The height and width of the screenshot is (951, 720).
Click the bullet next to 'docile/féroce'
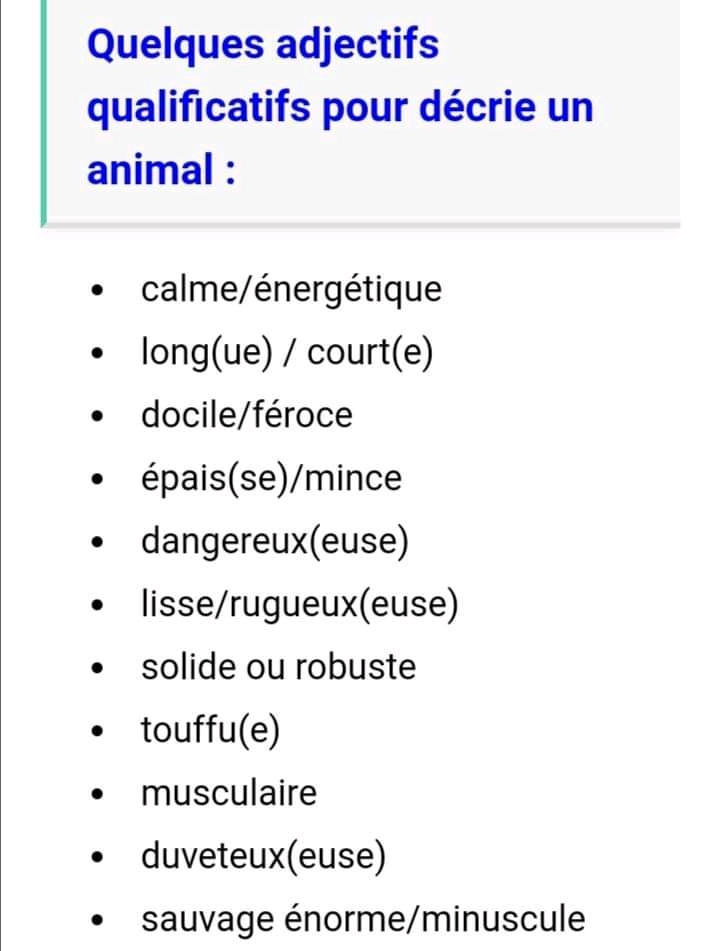(97, 418)
